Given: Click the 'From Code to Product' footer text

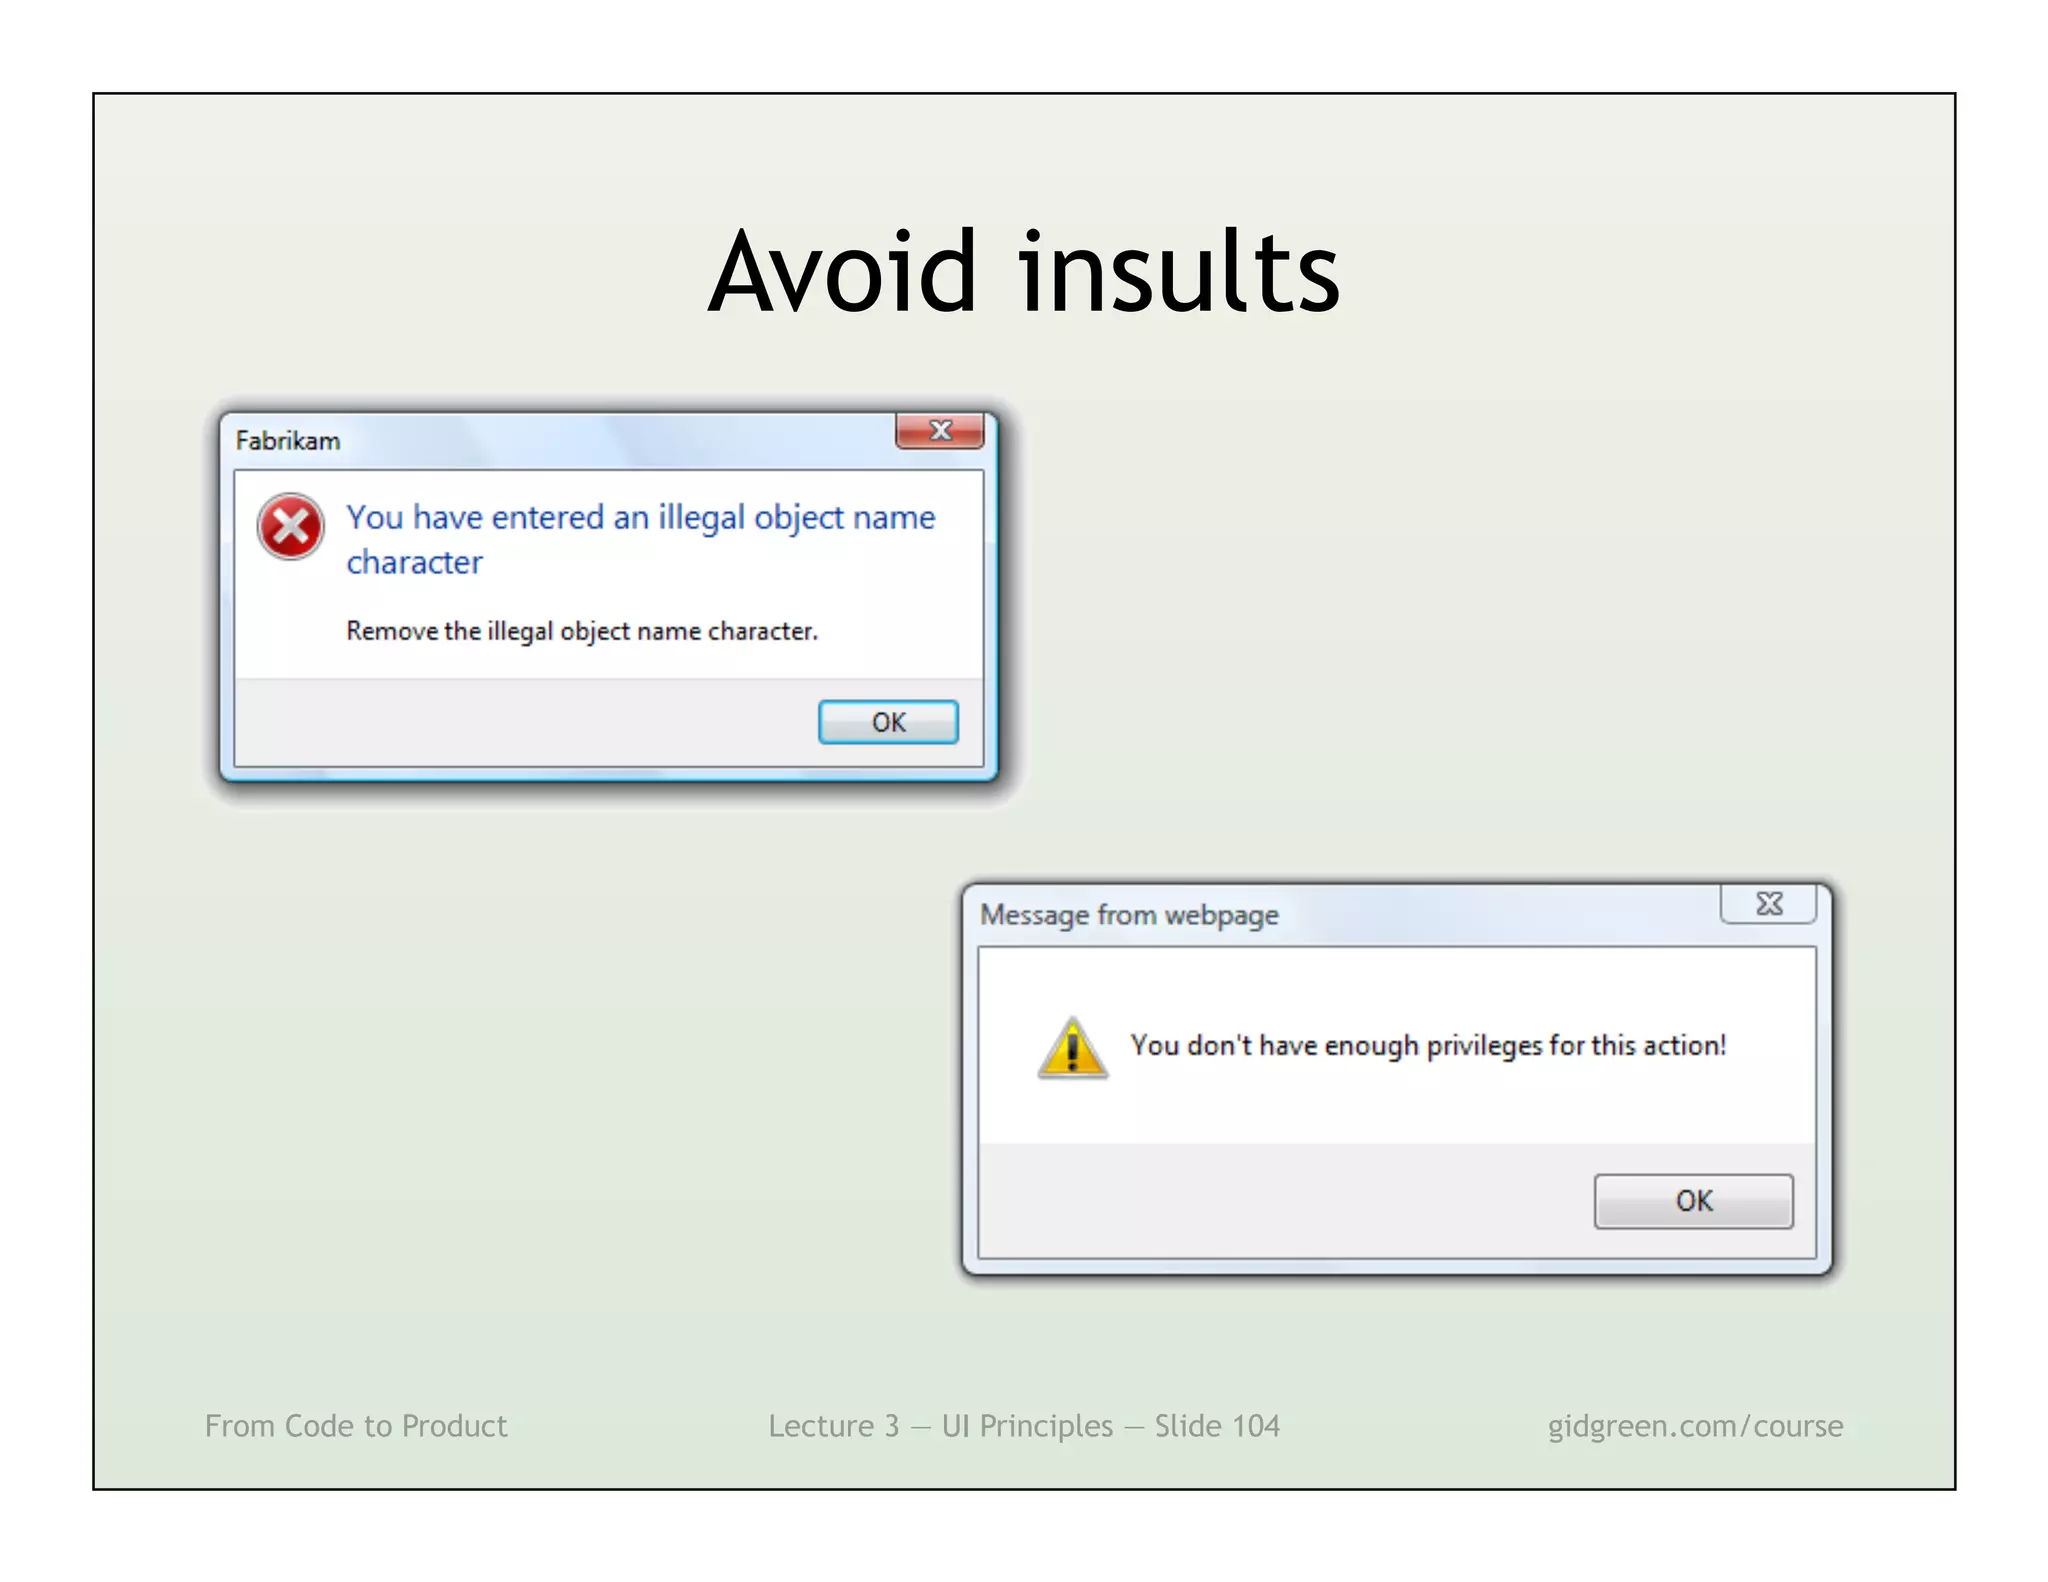Looking at the screenshot, I should pos(356,1425).
